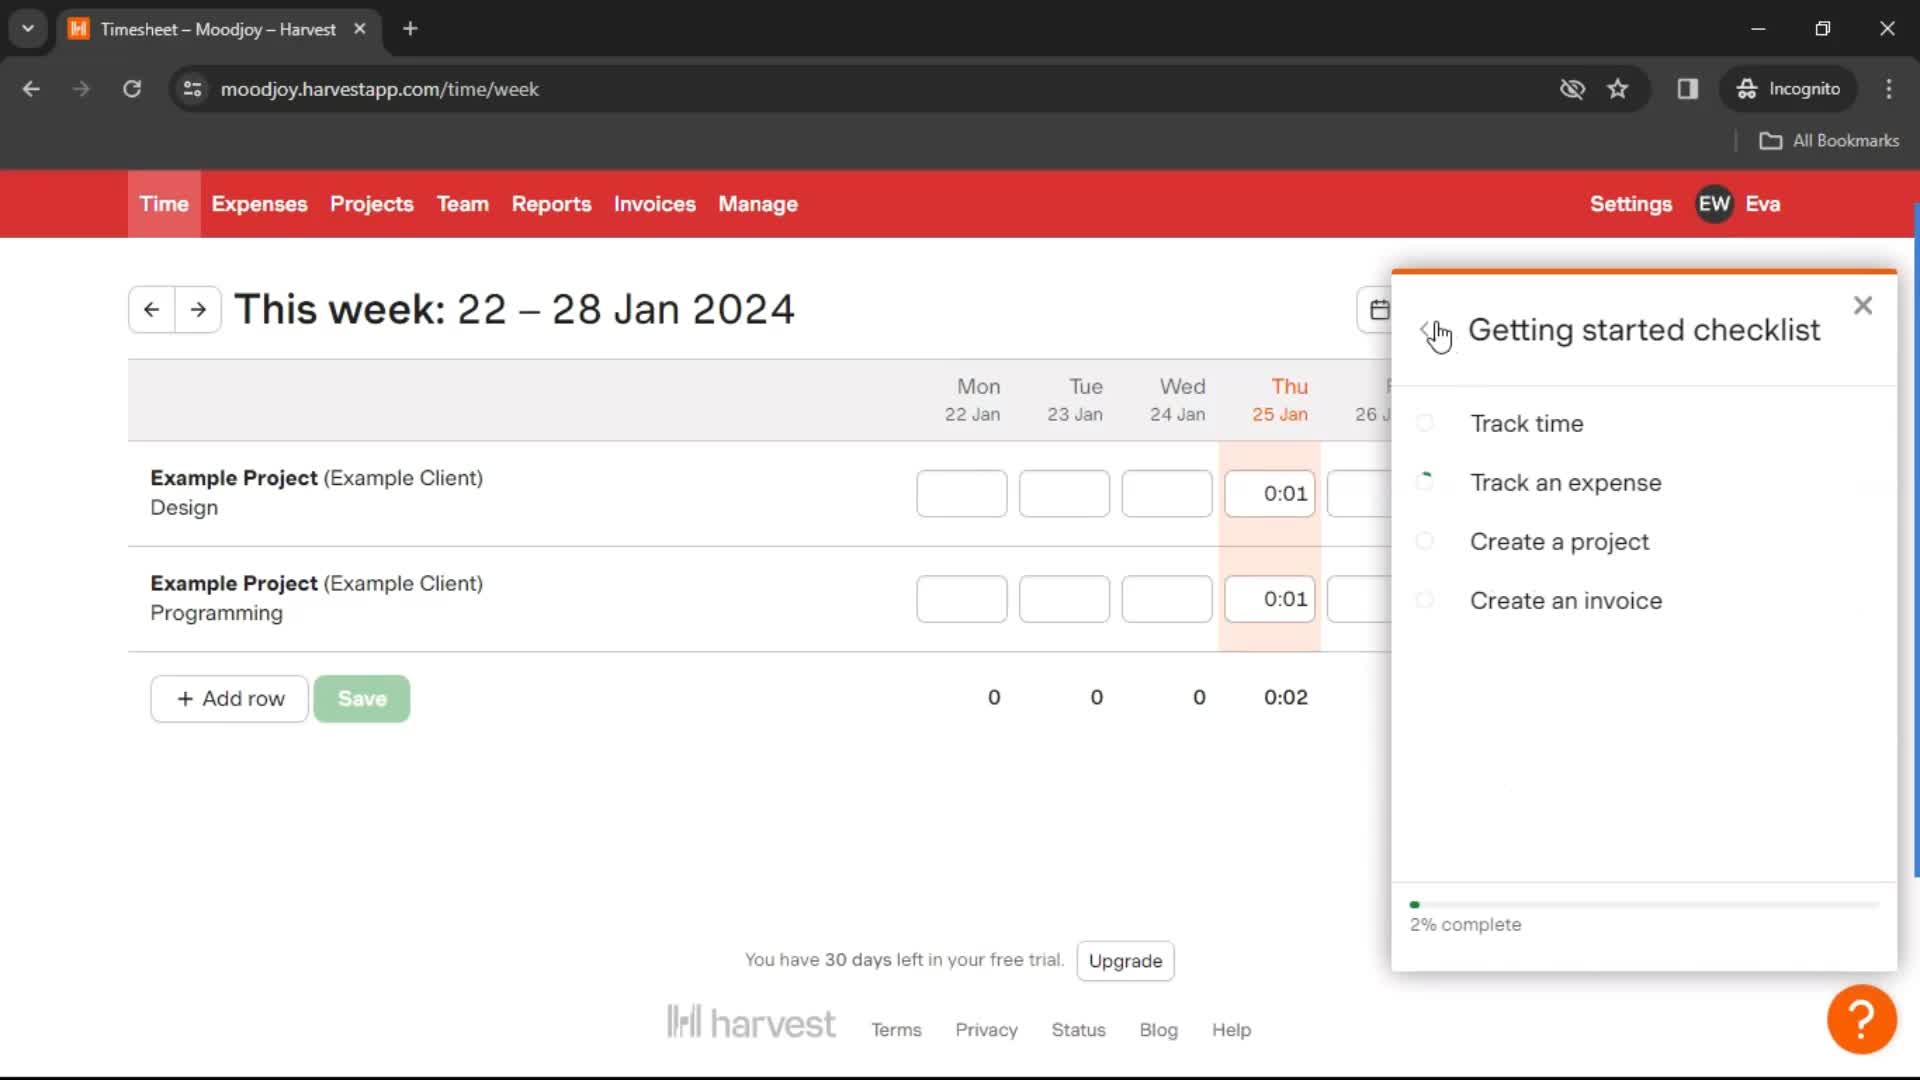Image resolution: width=1920 pixels, height=1080 pixels.
Task: Toggle the Track an expense checklist circle
Action: [x=1425, y=482]
